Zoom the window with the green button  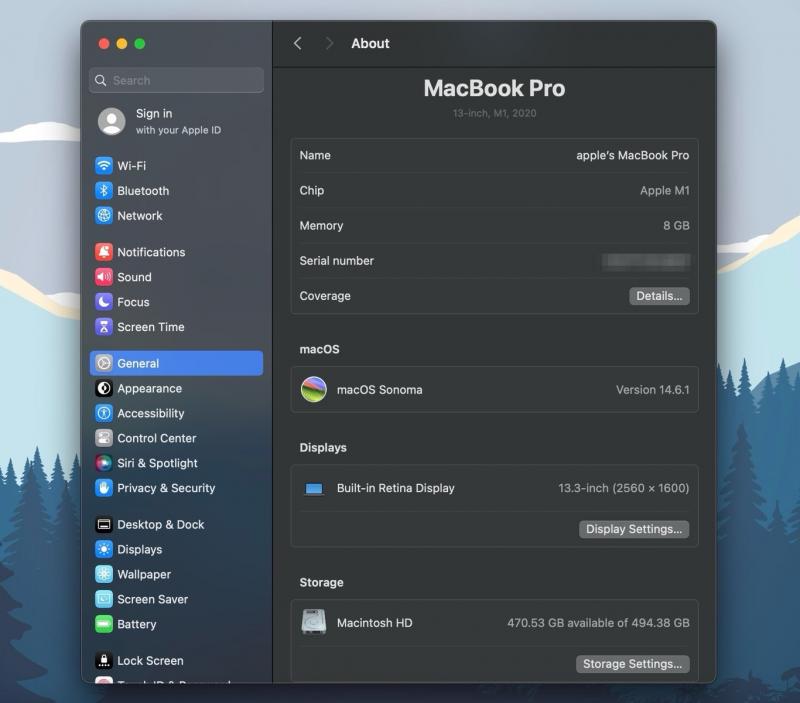[140, 44]
